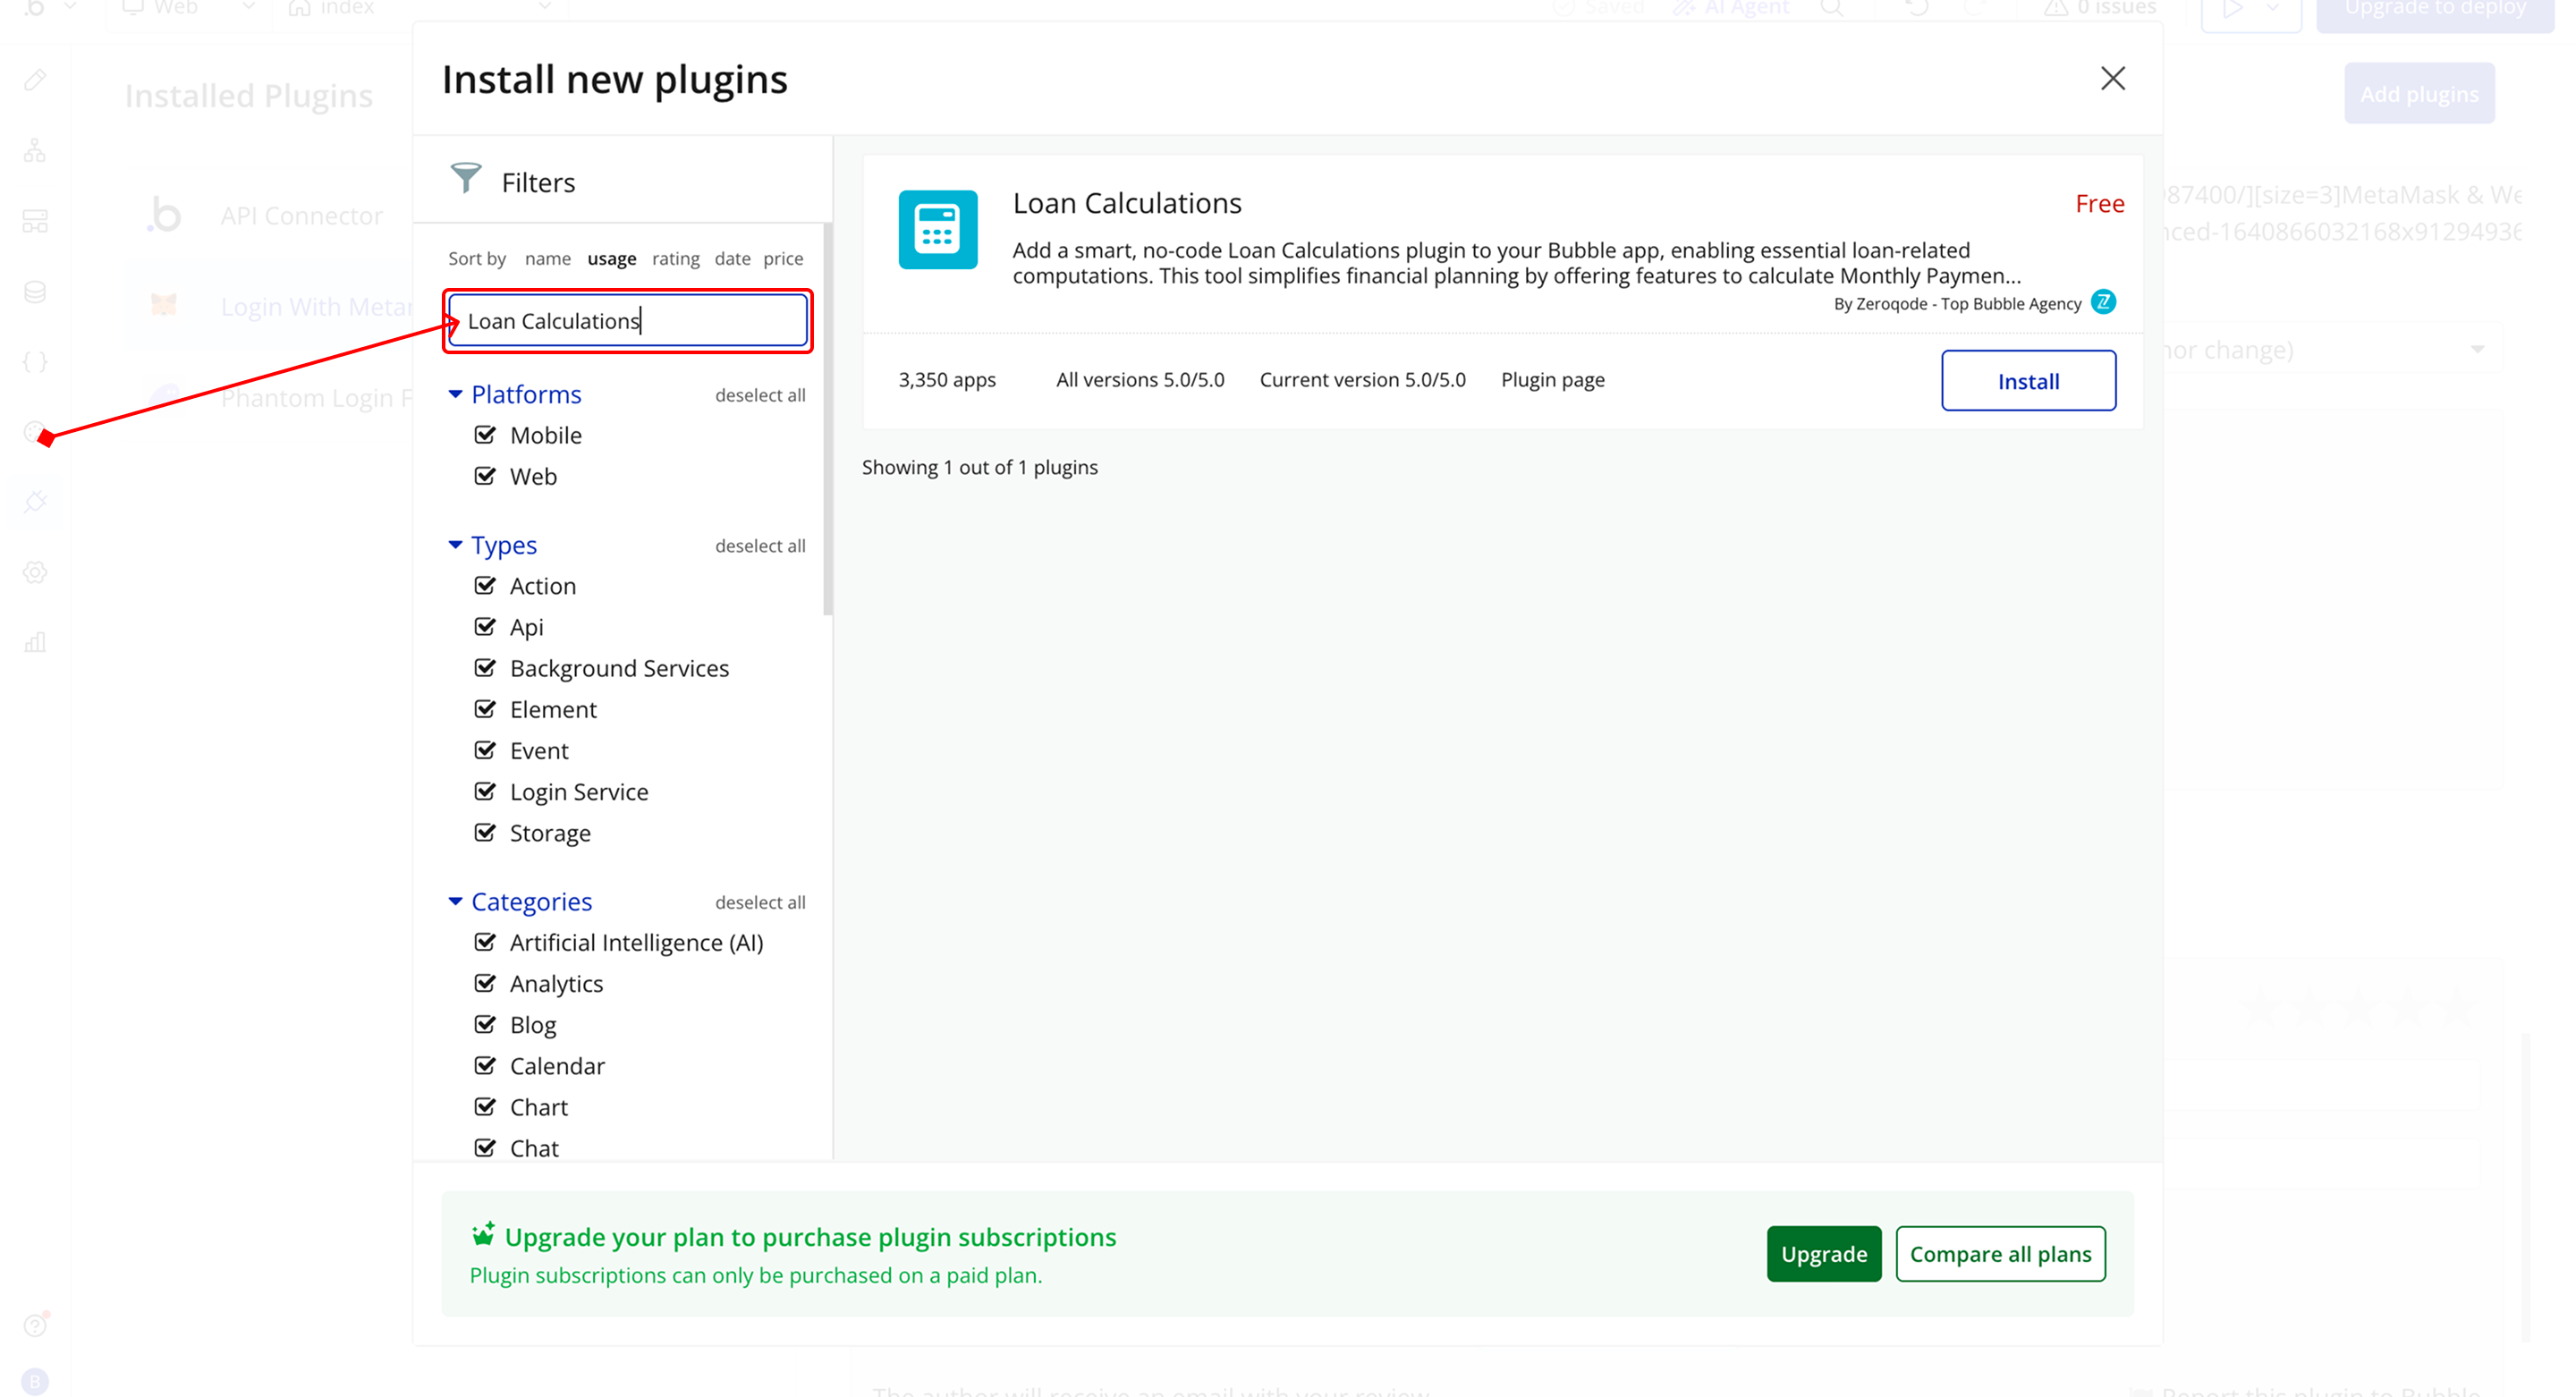
Task: Open Data tab icon in left sidebar
Action: (x=36, y=292)
